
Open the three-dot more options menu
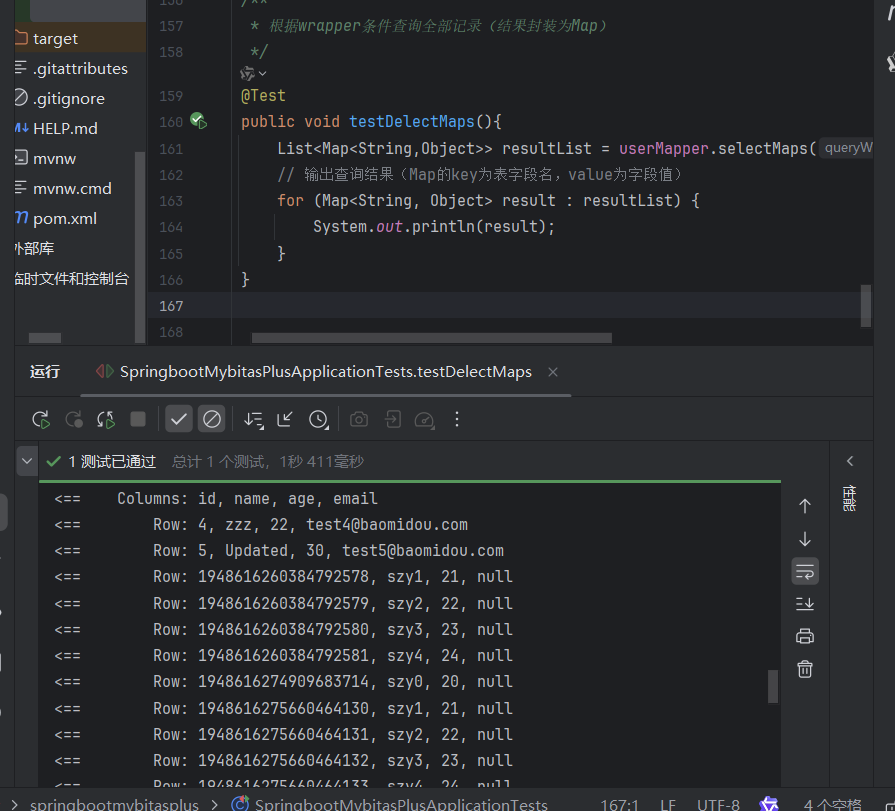coord(457,419)
